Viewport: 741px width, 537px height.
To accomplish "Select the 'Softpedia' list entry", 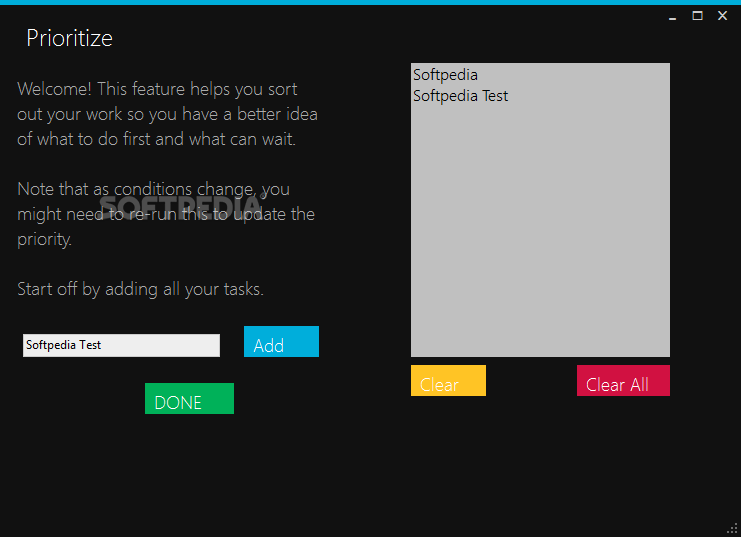I will pyautogui.click(x=540, y=75).
